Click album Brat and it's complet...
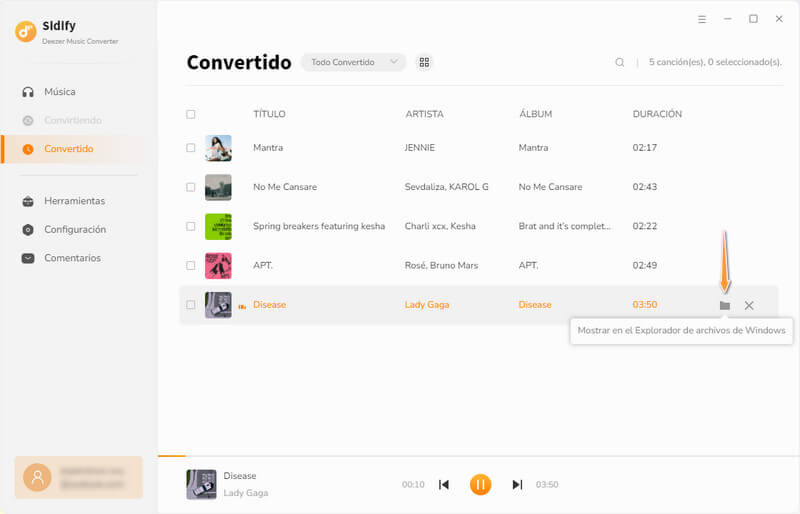This screenshot has height=514, width=800. click(x=564, y=227)
